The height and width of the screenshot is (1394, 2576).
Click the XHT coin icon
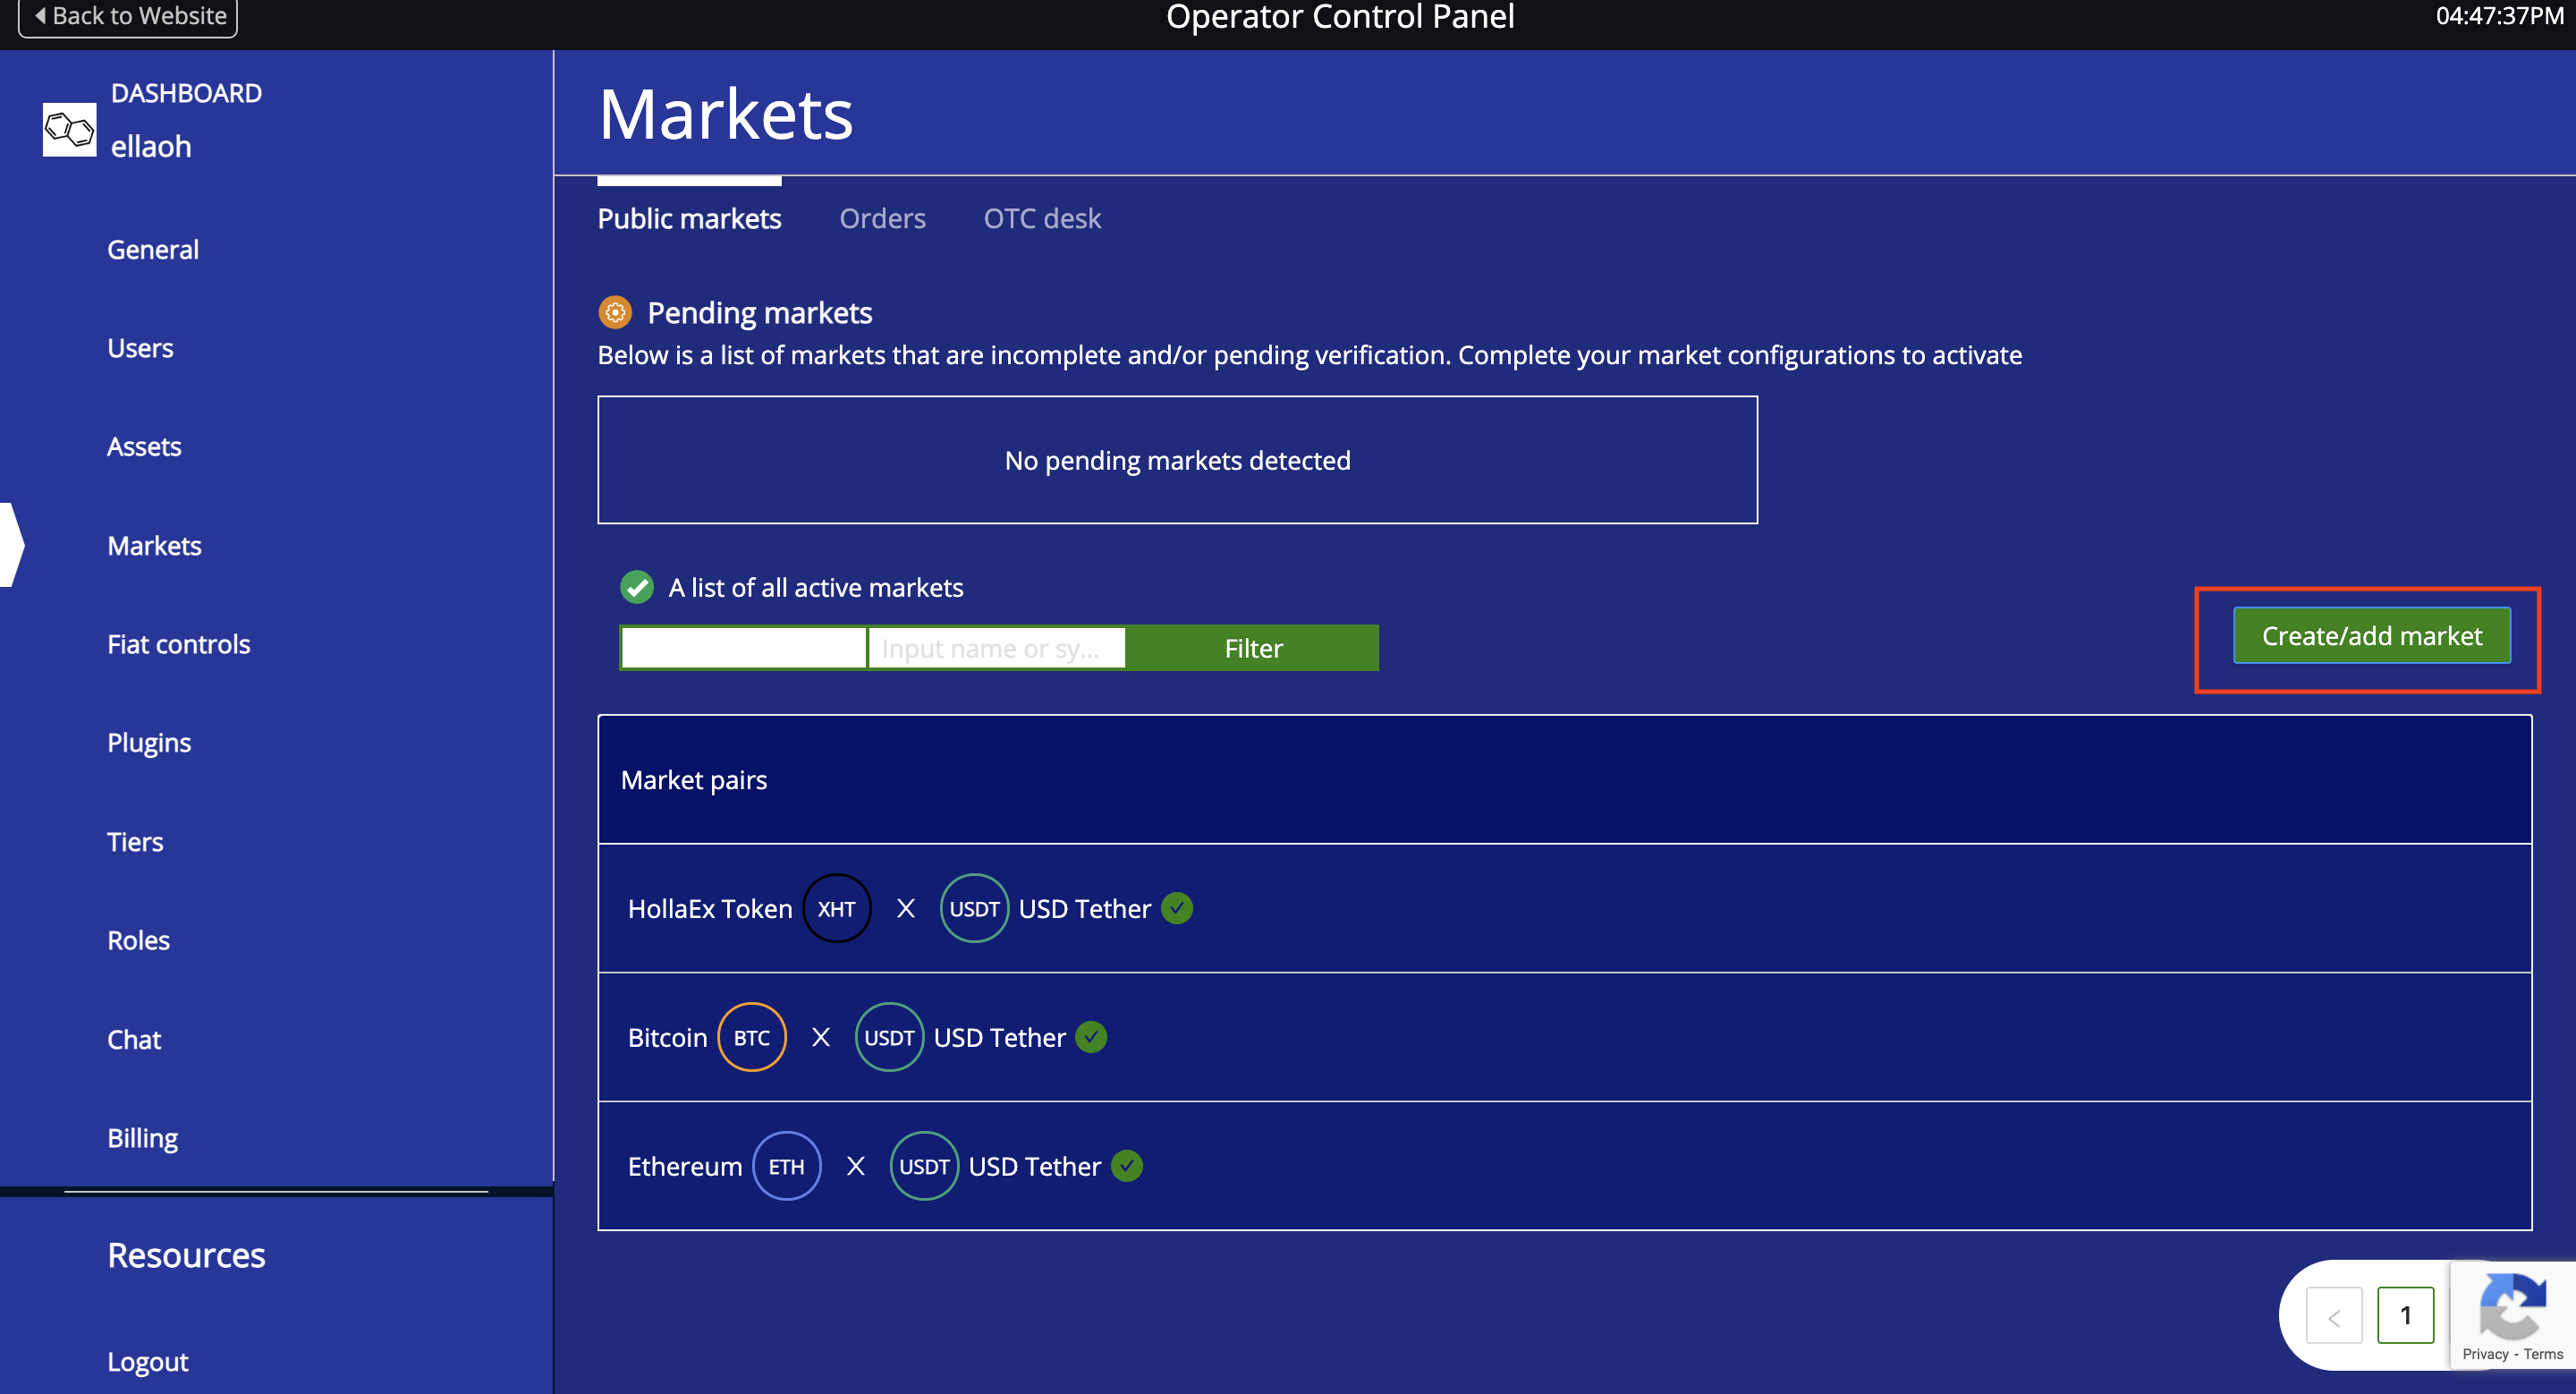tap(836, 908)
